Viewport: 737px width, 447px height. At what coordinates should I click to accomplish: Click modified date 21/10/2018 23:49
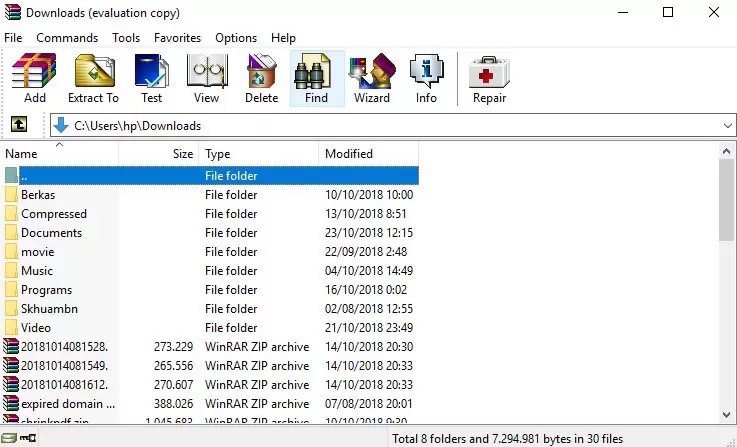tap(369, 328)
